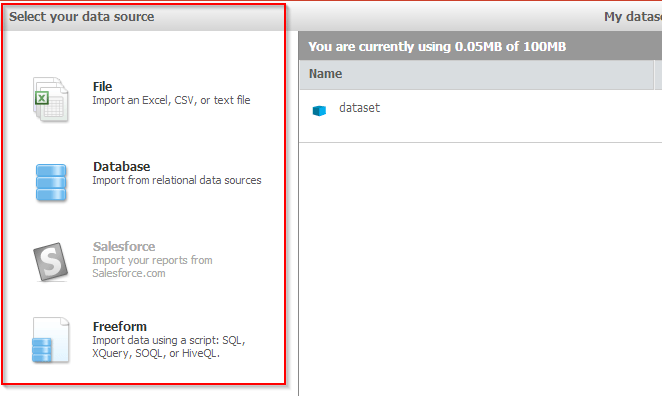Screen dimensions: 662x396
Task: Choose the File data source heading
Action: pos(103,87)
